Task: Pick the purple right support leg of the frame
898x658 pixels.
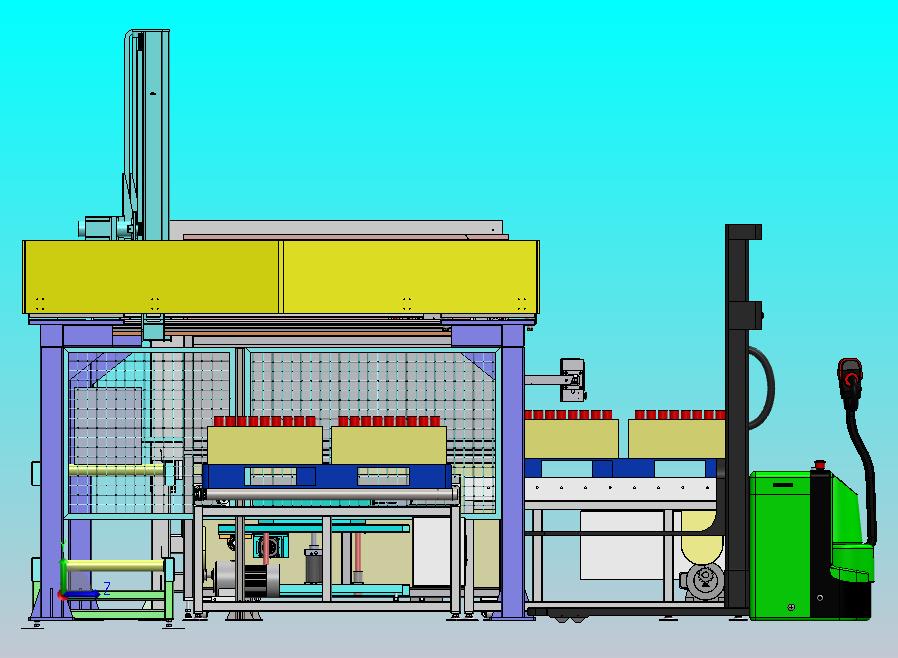Action: pyautogui.click(x=513, y=471)
